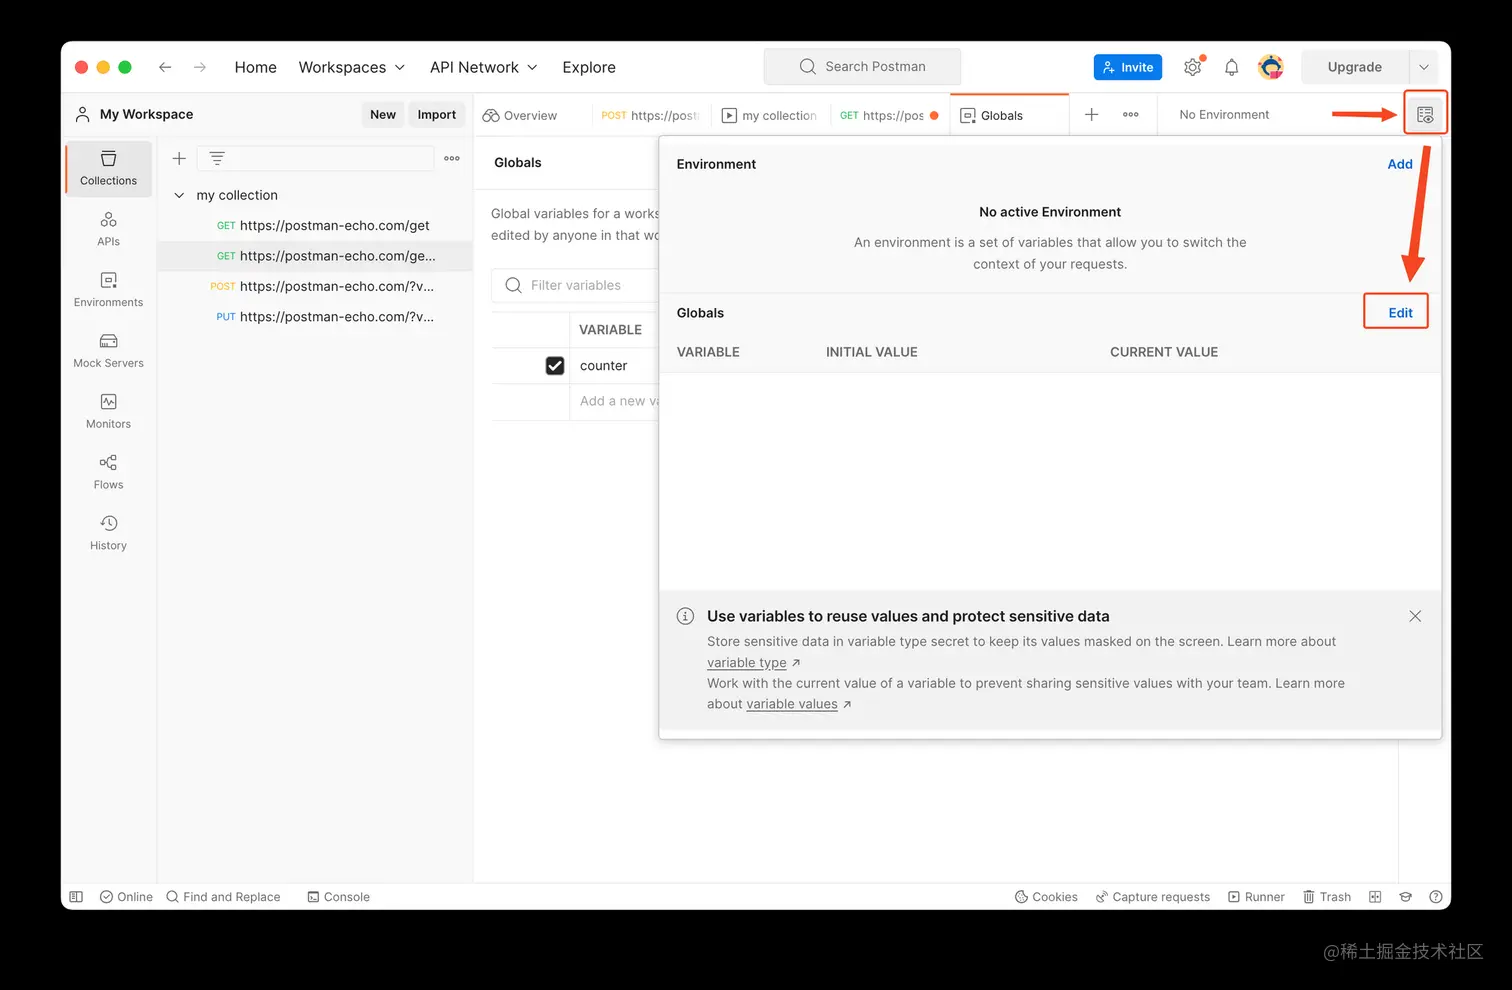This screenshot has width=1512, height=990.
Task: Click the Search Postman field
Action: click(862, 67)
